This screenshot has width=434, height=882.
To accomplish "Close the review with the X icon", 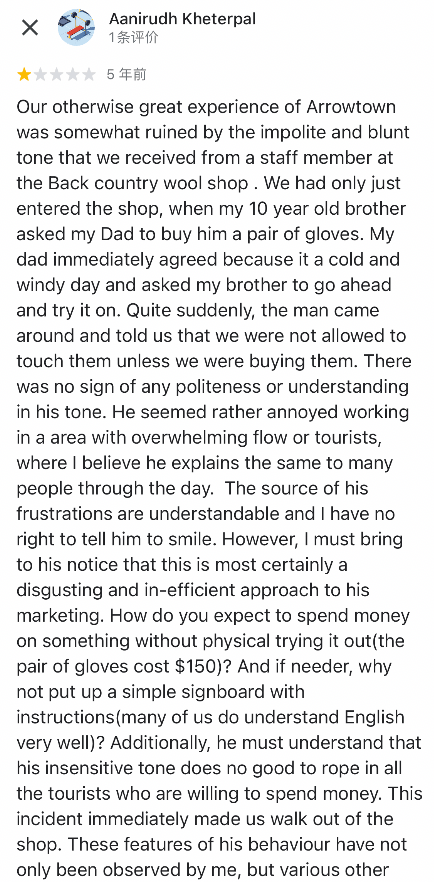I will [30, 28].
